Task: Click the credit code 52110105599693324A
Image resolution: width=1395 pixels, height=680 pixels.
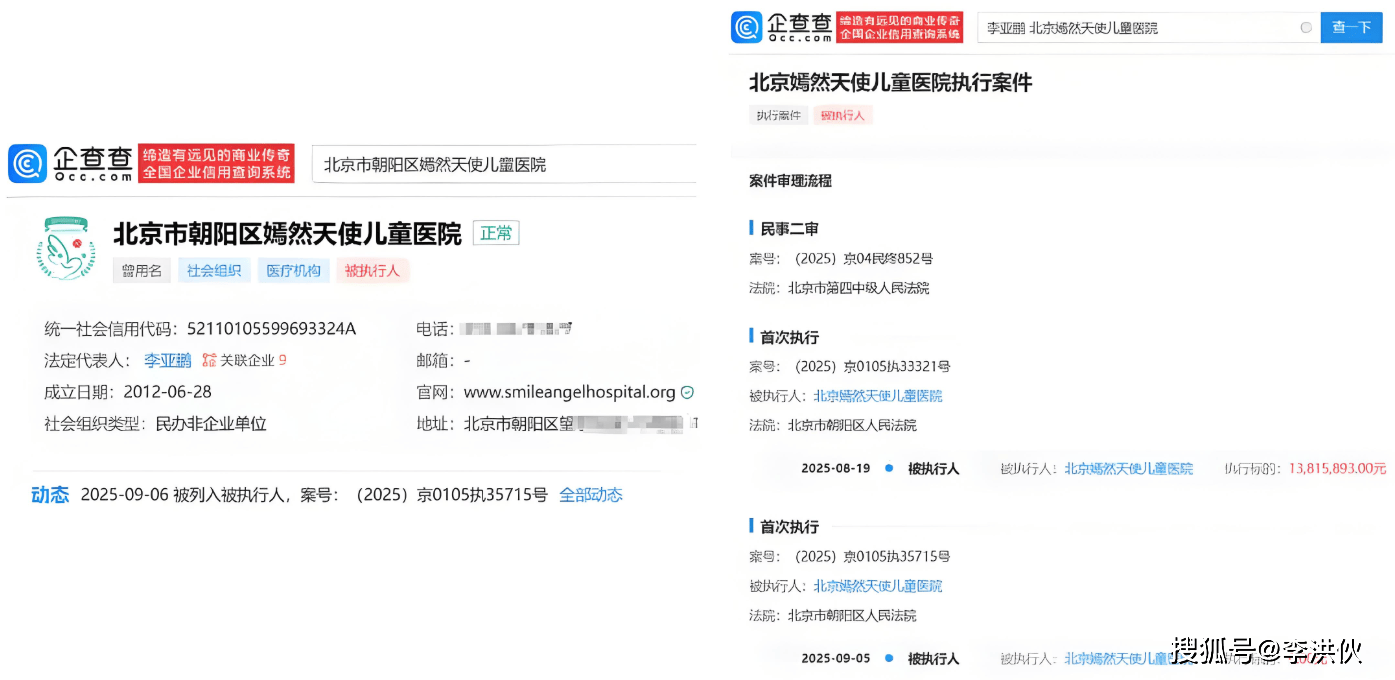Action: (271, 329)
